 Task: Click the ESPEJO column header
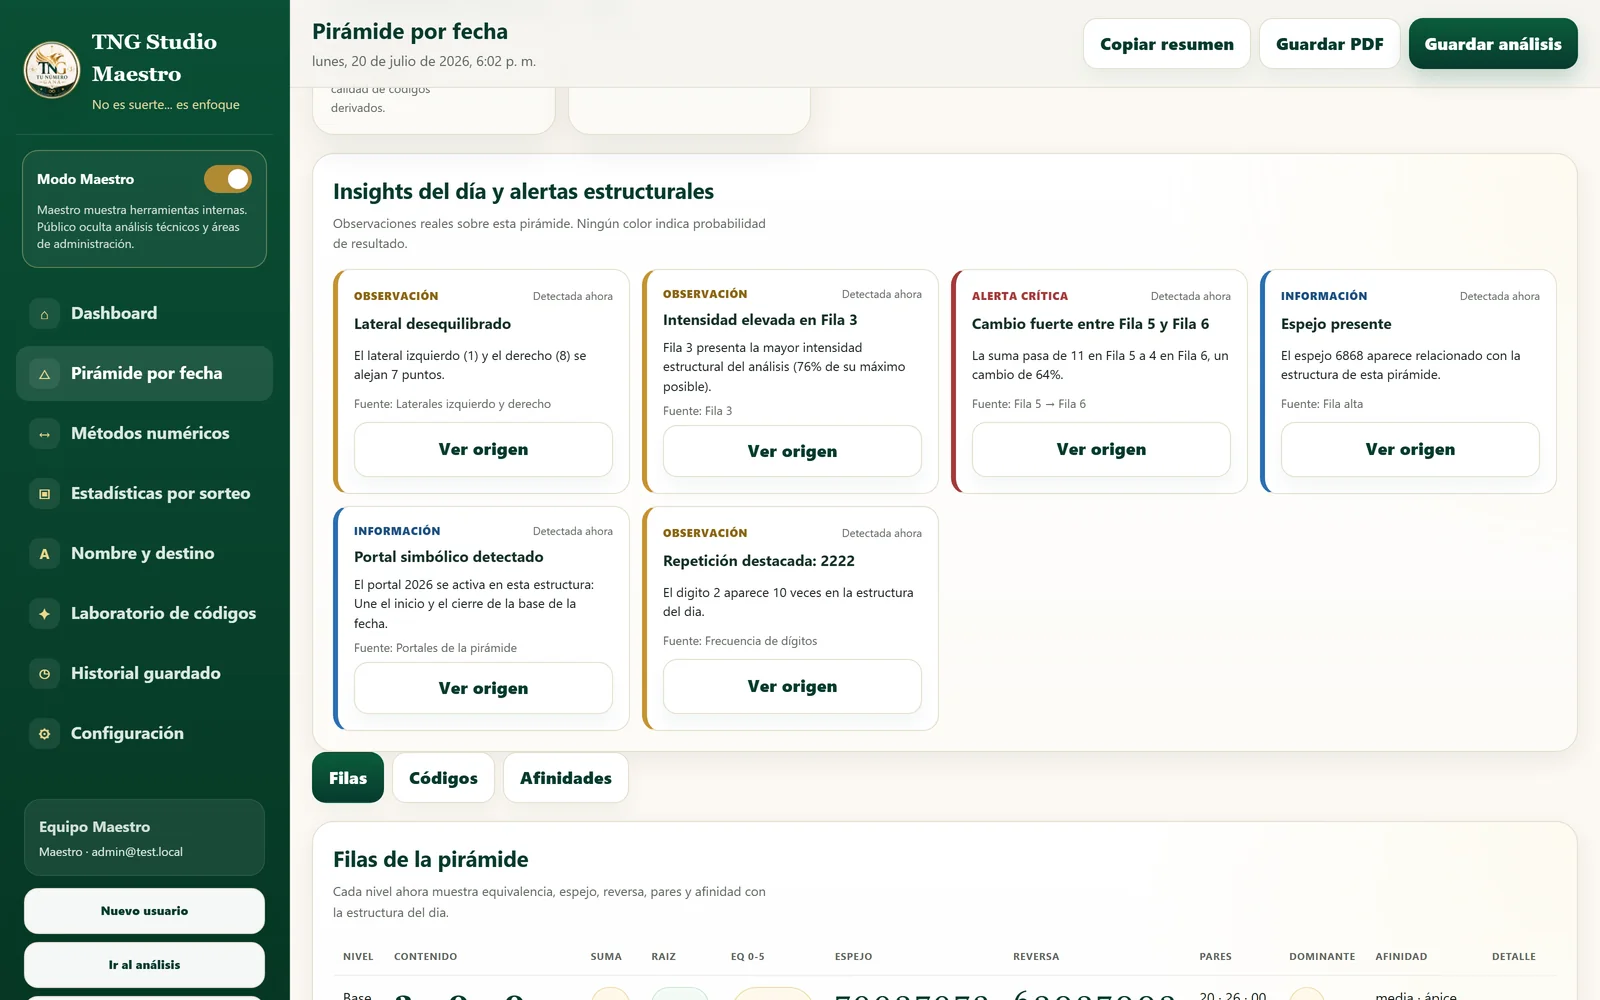(853, 957)
